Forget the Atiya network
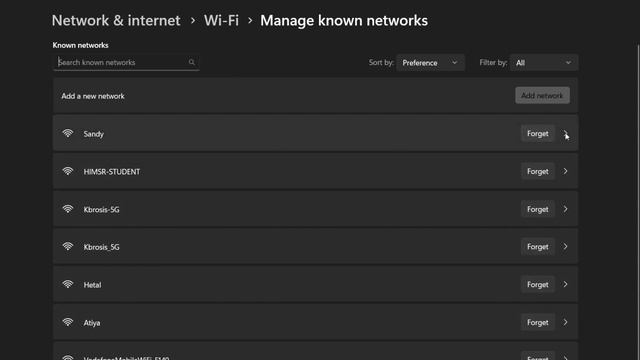The height and width of the screenshot is (360, 640). (x=538, y=322)
